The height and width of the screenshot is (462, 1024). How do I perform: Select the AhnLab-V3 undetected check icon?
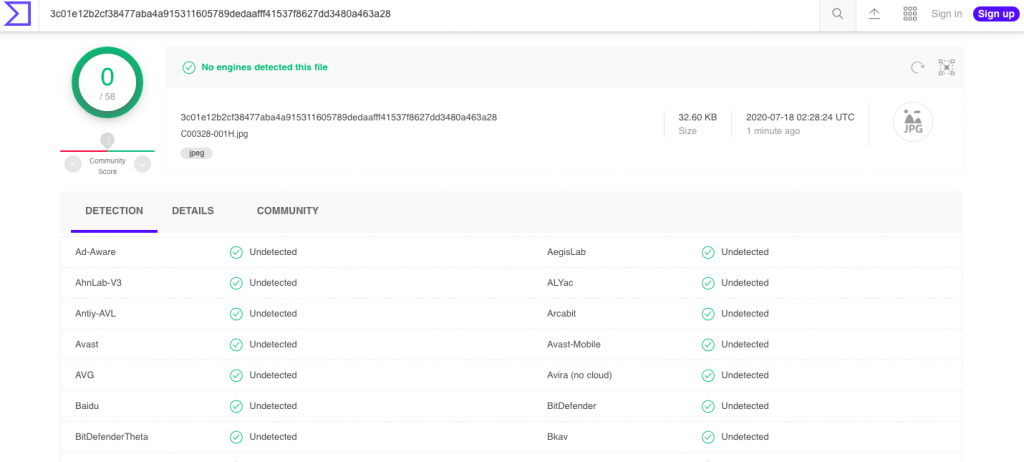236,283
